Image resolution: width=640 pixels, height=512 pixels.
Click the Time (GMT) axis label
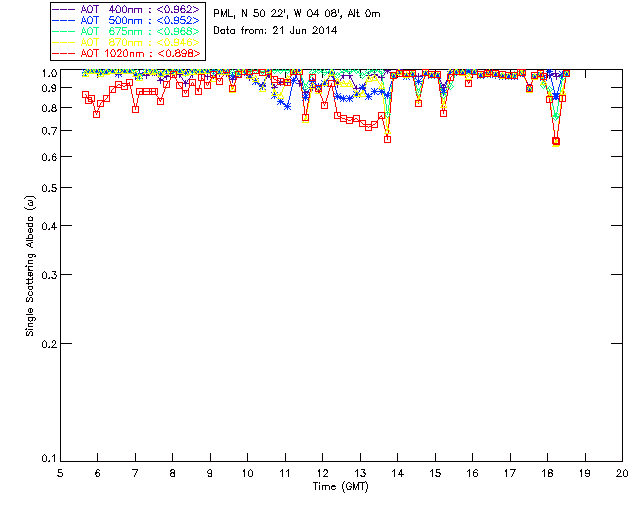click(341, 487)
